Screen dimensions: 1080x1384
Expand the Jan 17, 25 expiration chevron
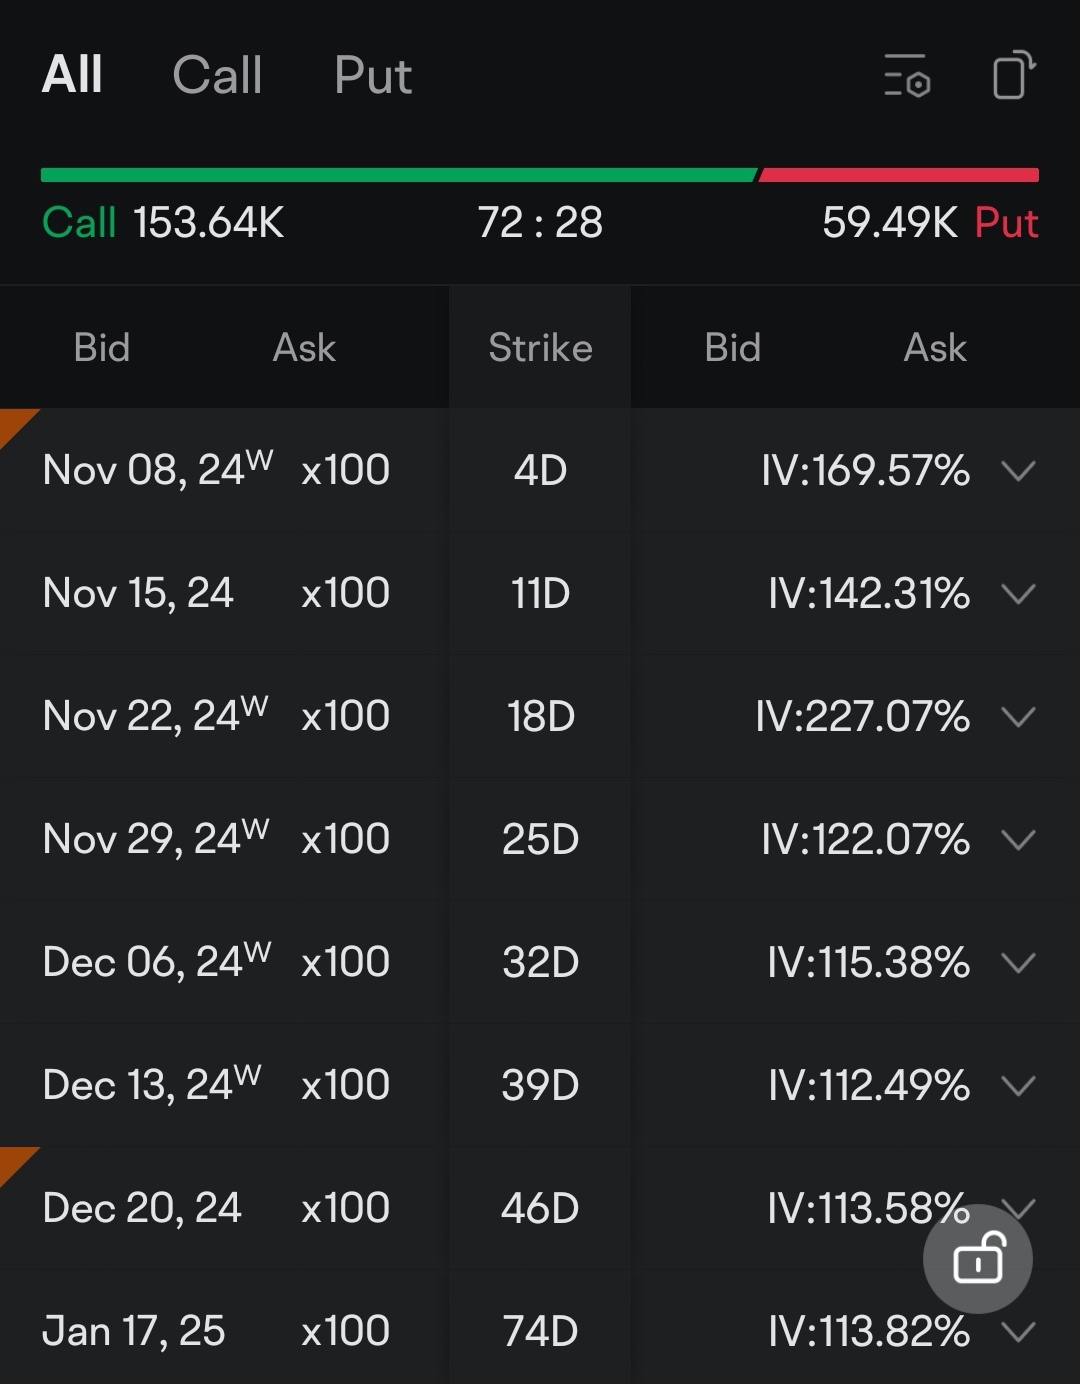[1018, 1331]
